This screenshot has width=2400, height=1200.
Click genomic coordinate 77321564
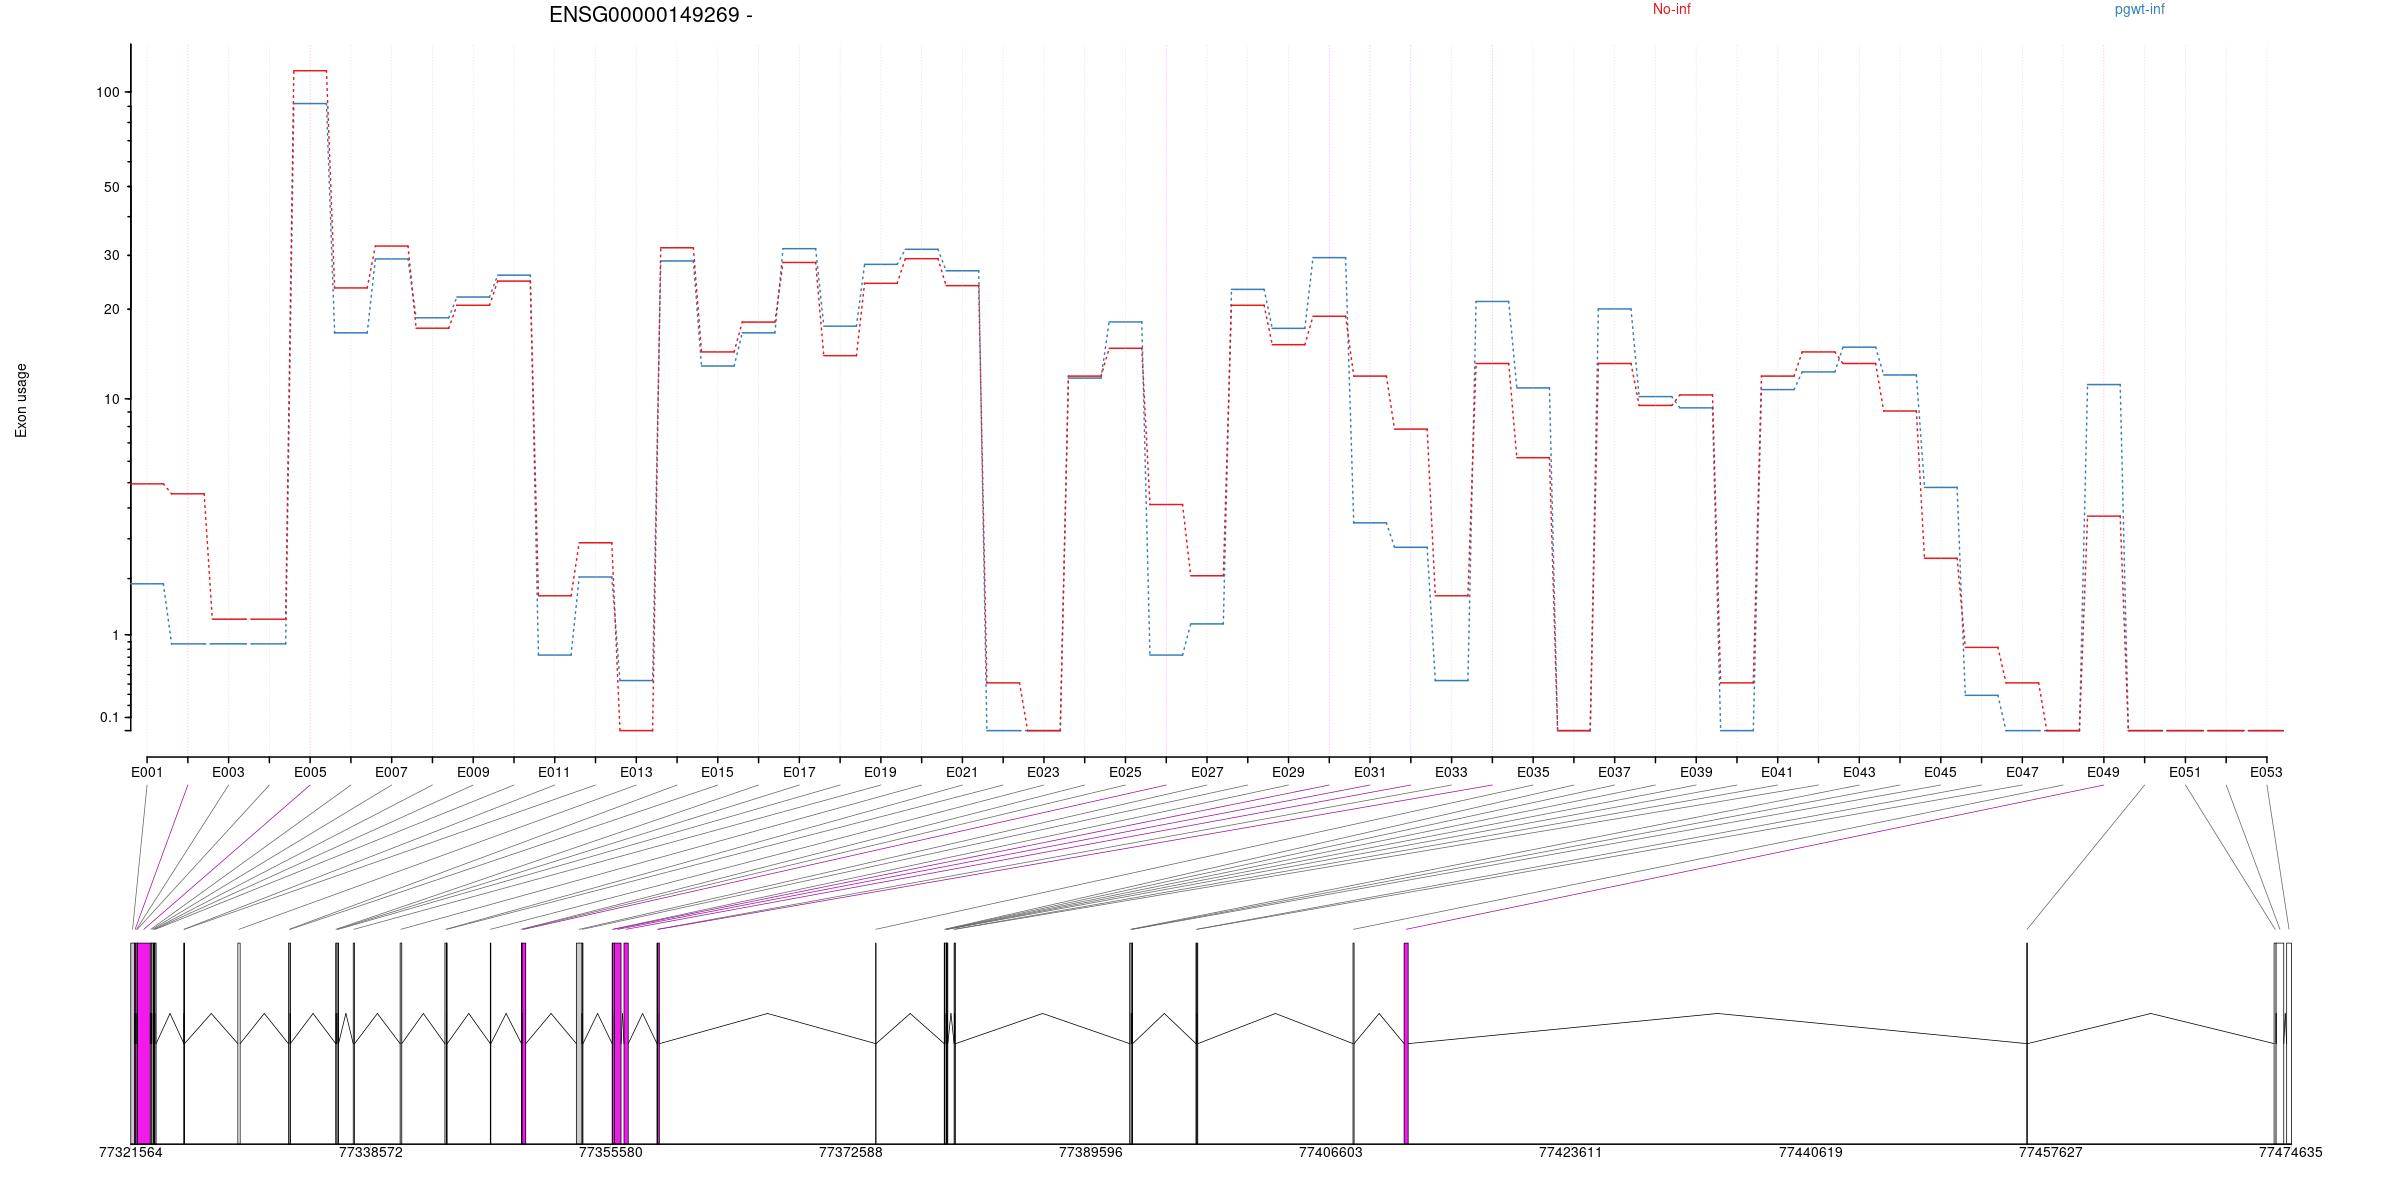tap(131, 1152)
